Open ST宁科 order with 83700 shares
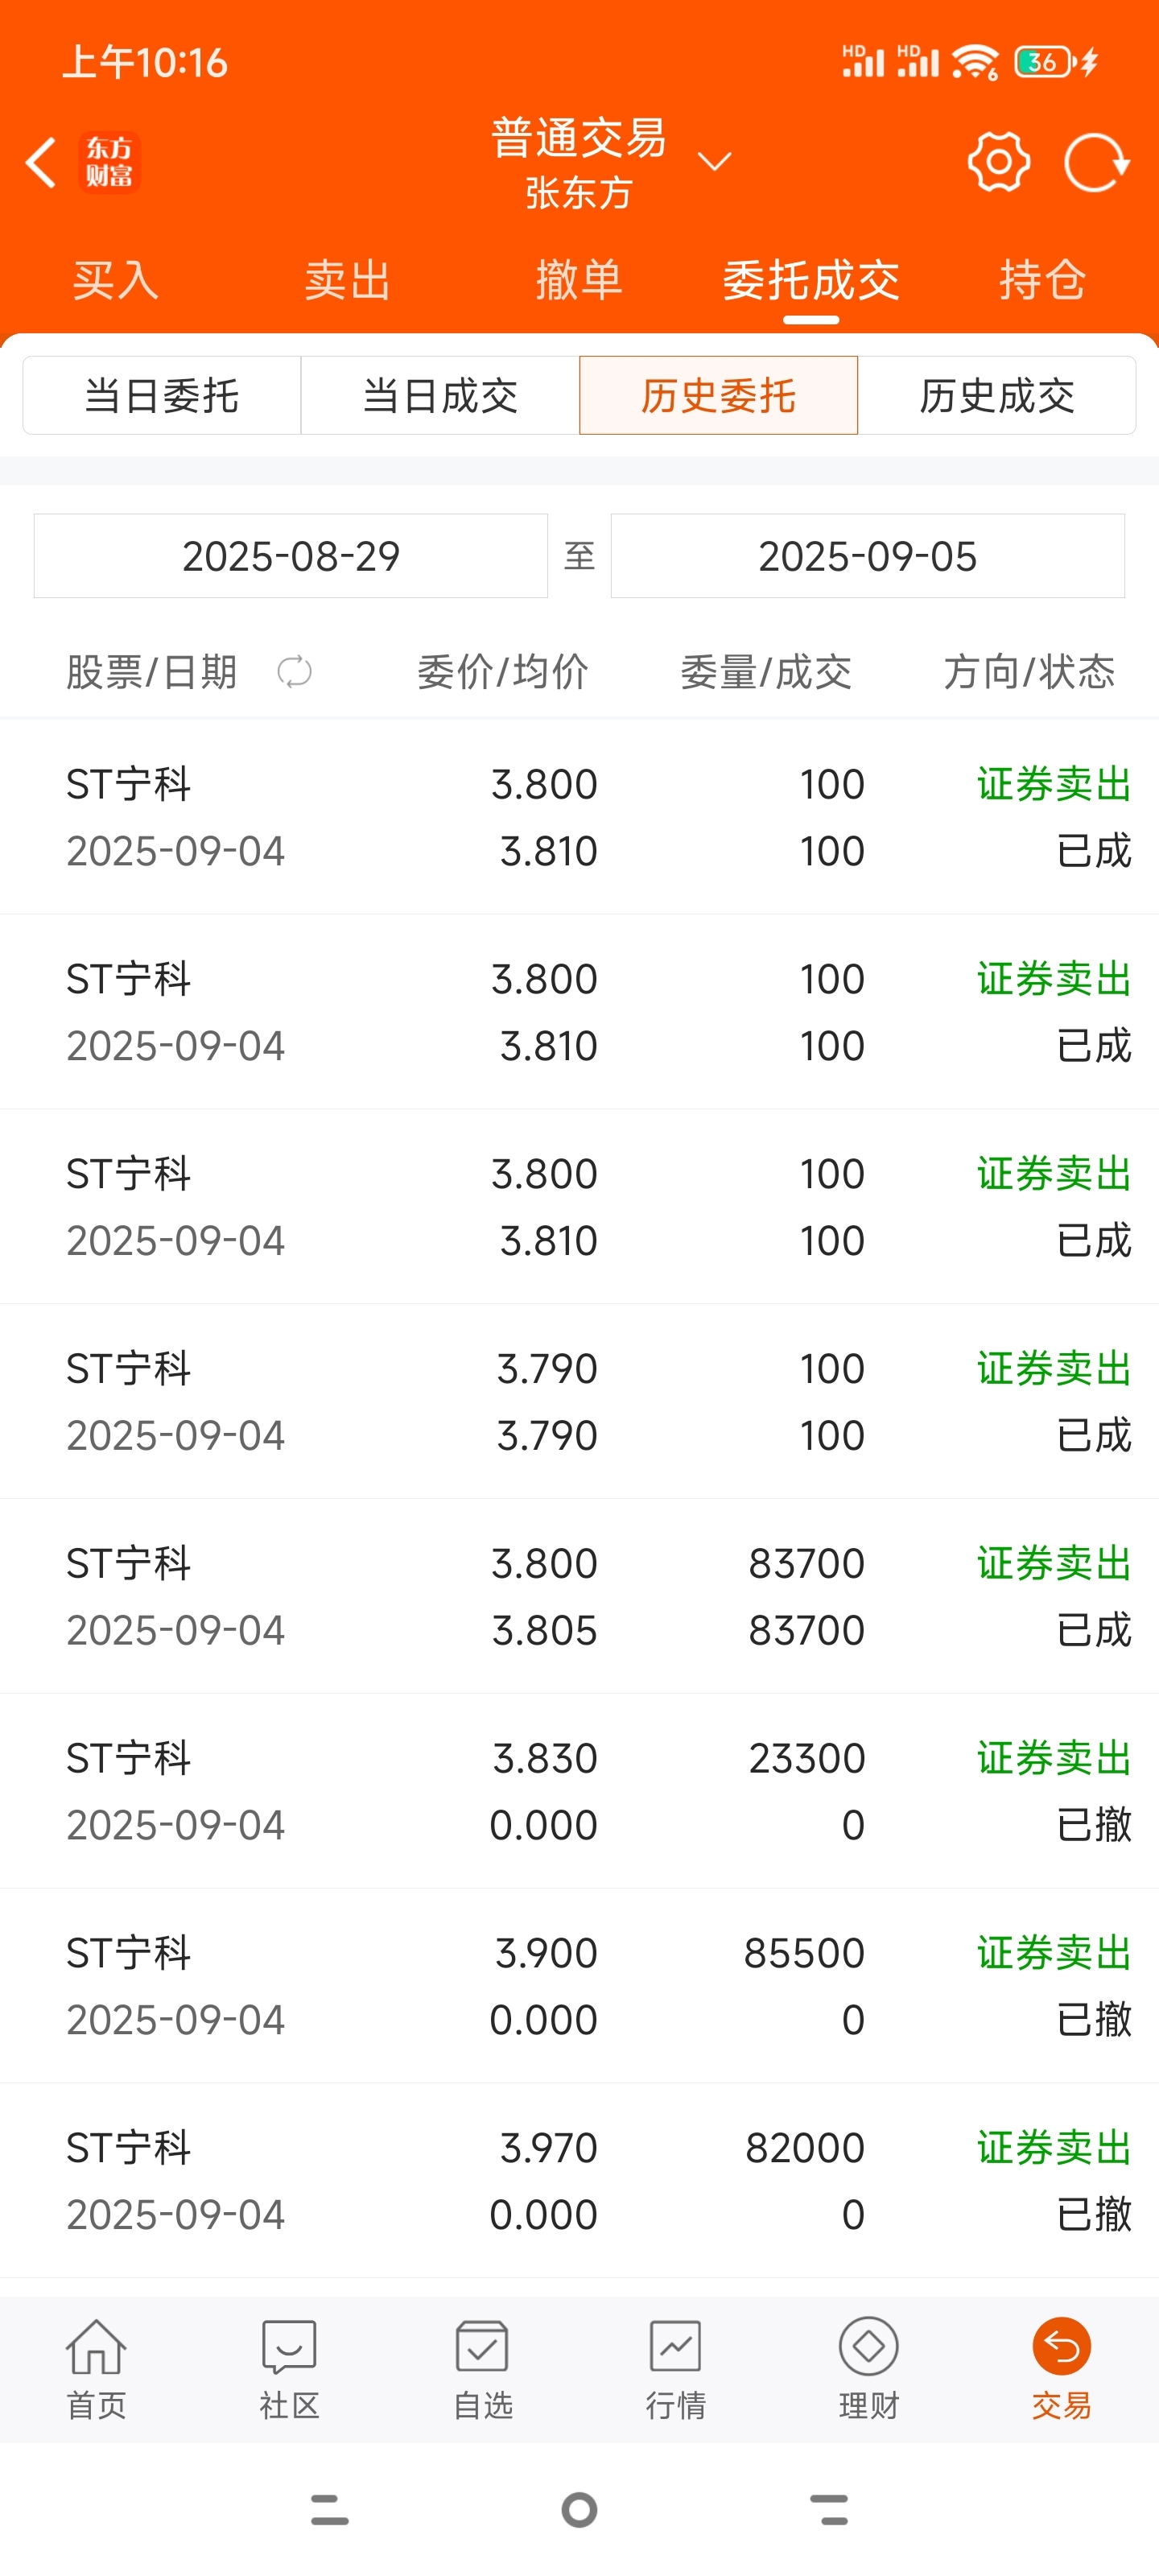 [x=579, y=1596]
